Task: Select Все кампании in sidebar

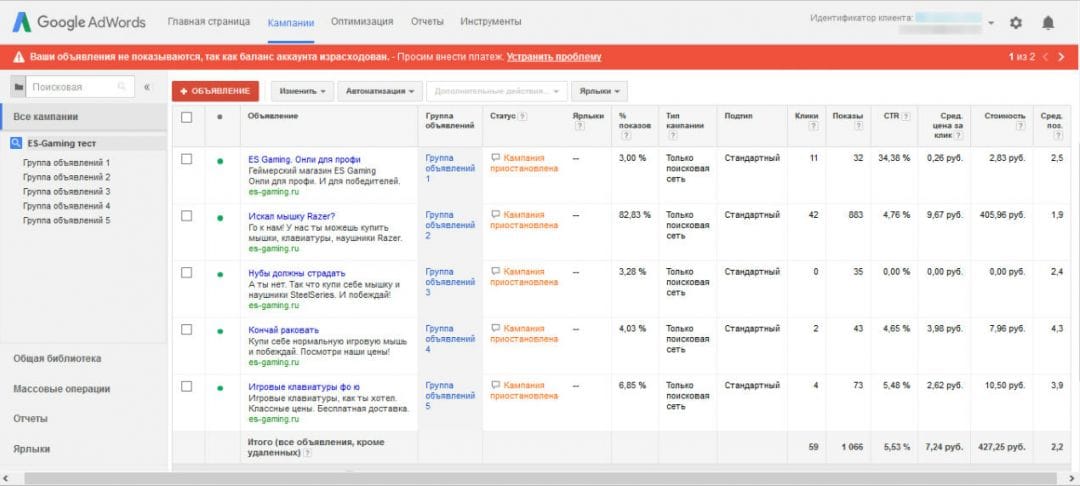Action: coord(83,117)
